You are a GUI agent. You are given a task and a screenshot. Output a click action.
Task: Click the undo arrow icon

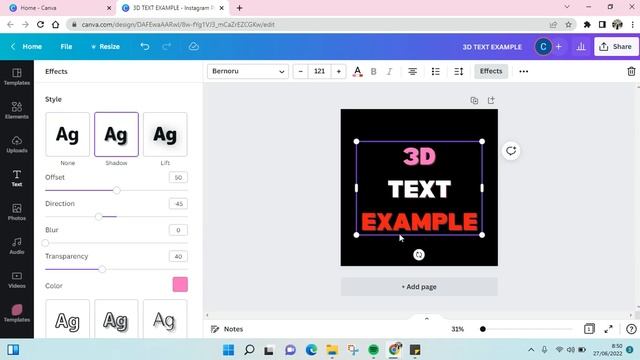click(144, 47)
